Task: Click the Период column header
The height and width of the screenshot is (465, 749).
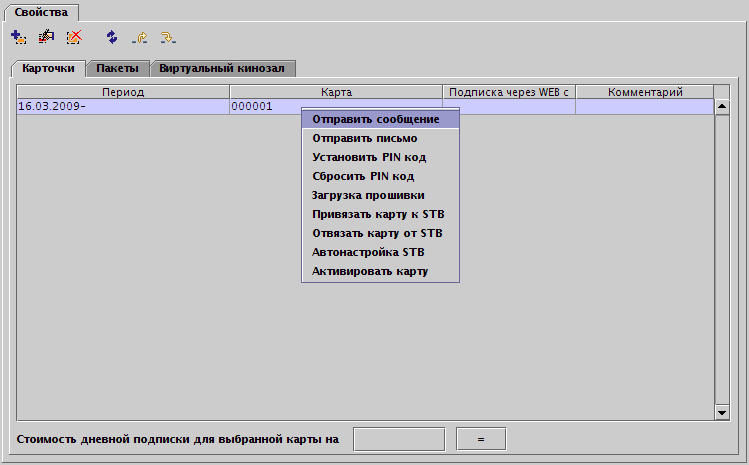Action: click(123, 92)
